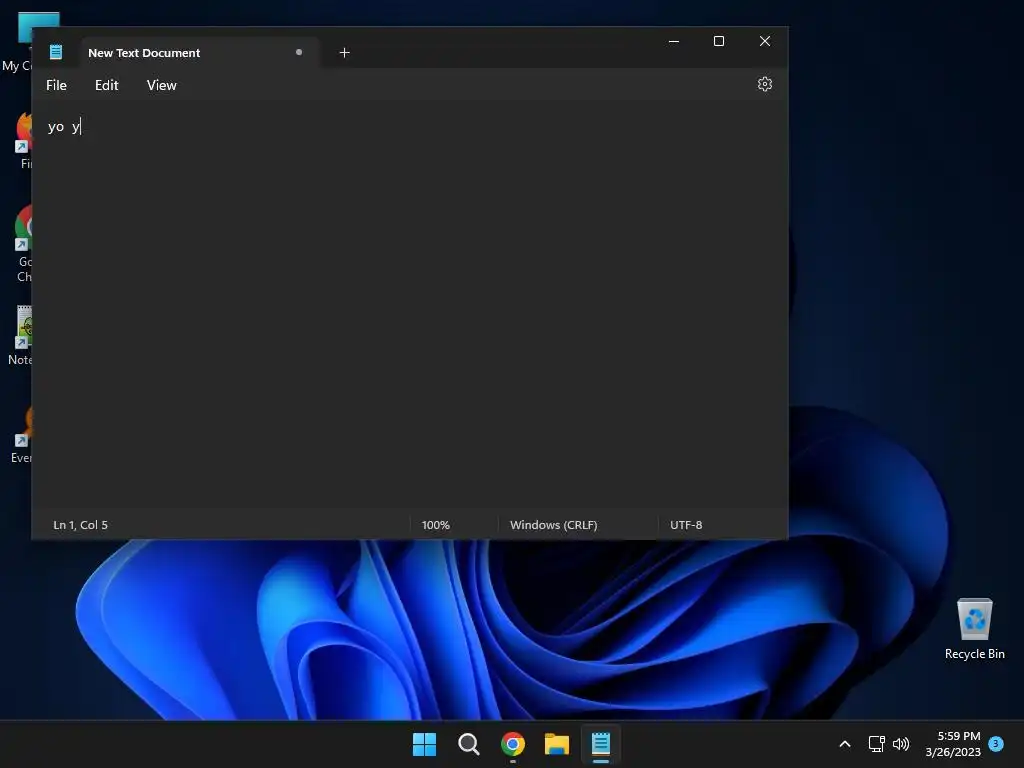Show hidden icons tray chevron

[844, 744]
